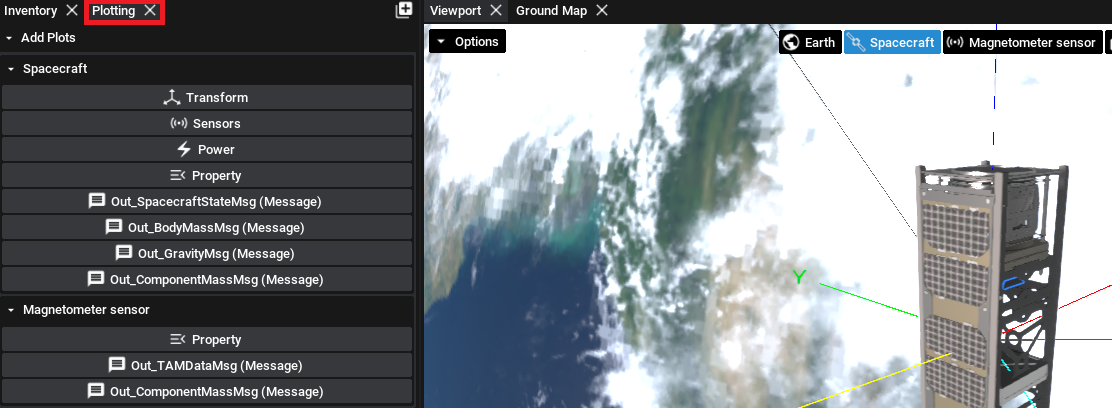Switch to the Ground Map tab
The height and width of the screenshot is (408, 1112).
click(551, 11)
